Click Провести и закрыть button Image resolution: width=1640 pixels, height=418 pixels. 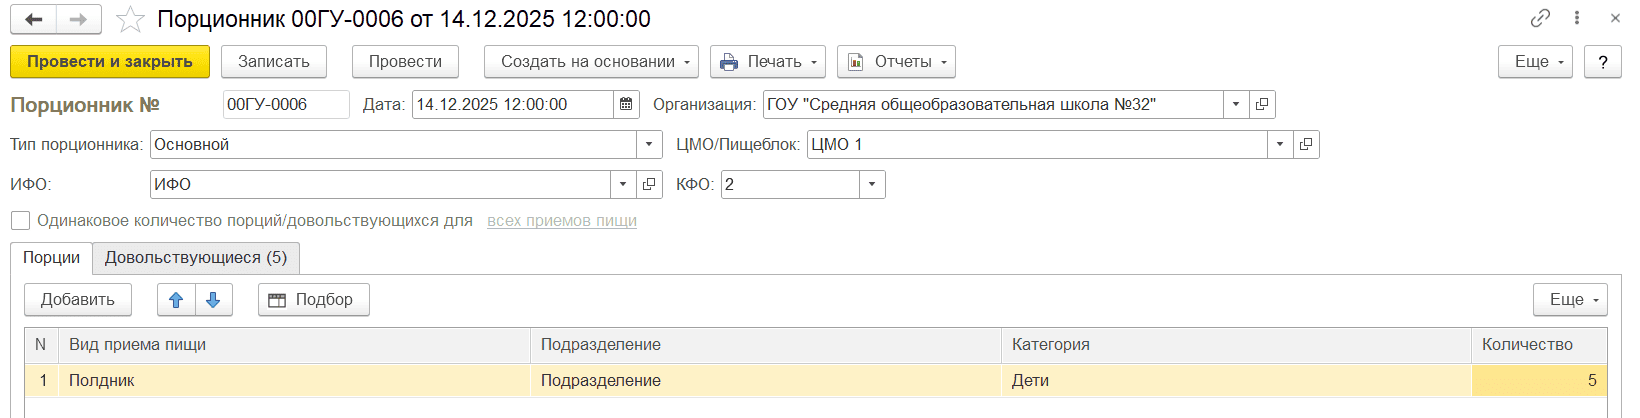pos(109,61)
